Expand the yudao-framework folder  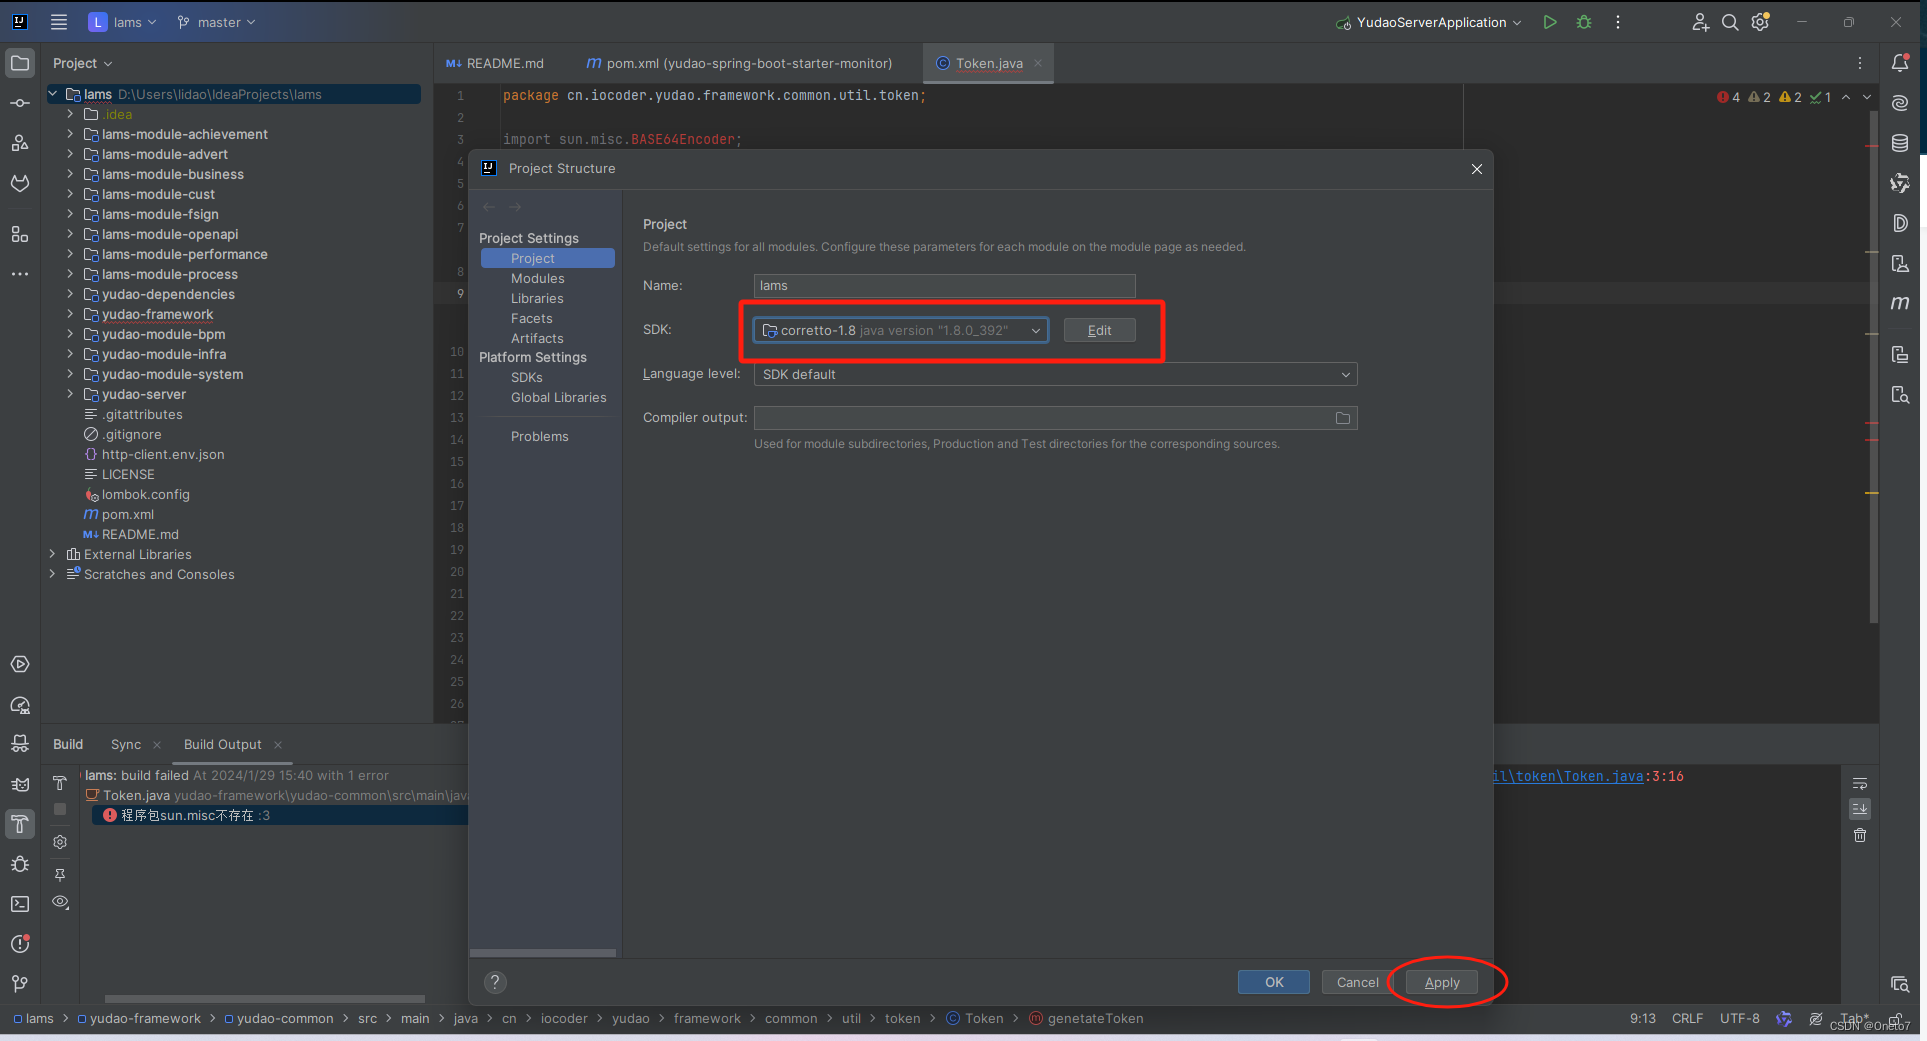[70, 314]
